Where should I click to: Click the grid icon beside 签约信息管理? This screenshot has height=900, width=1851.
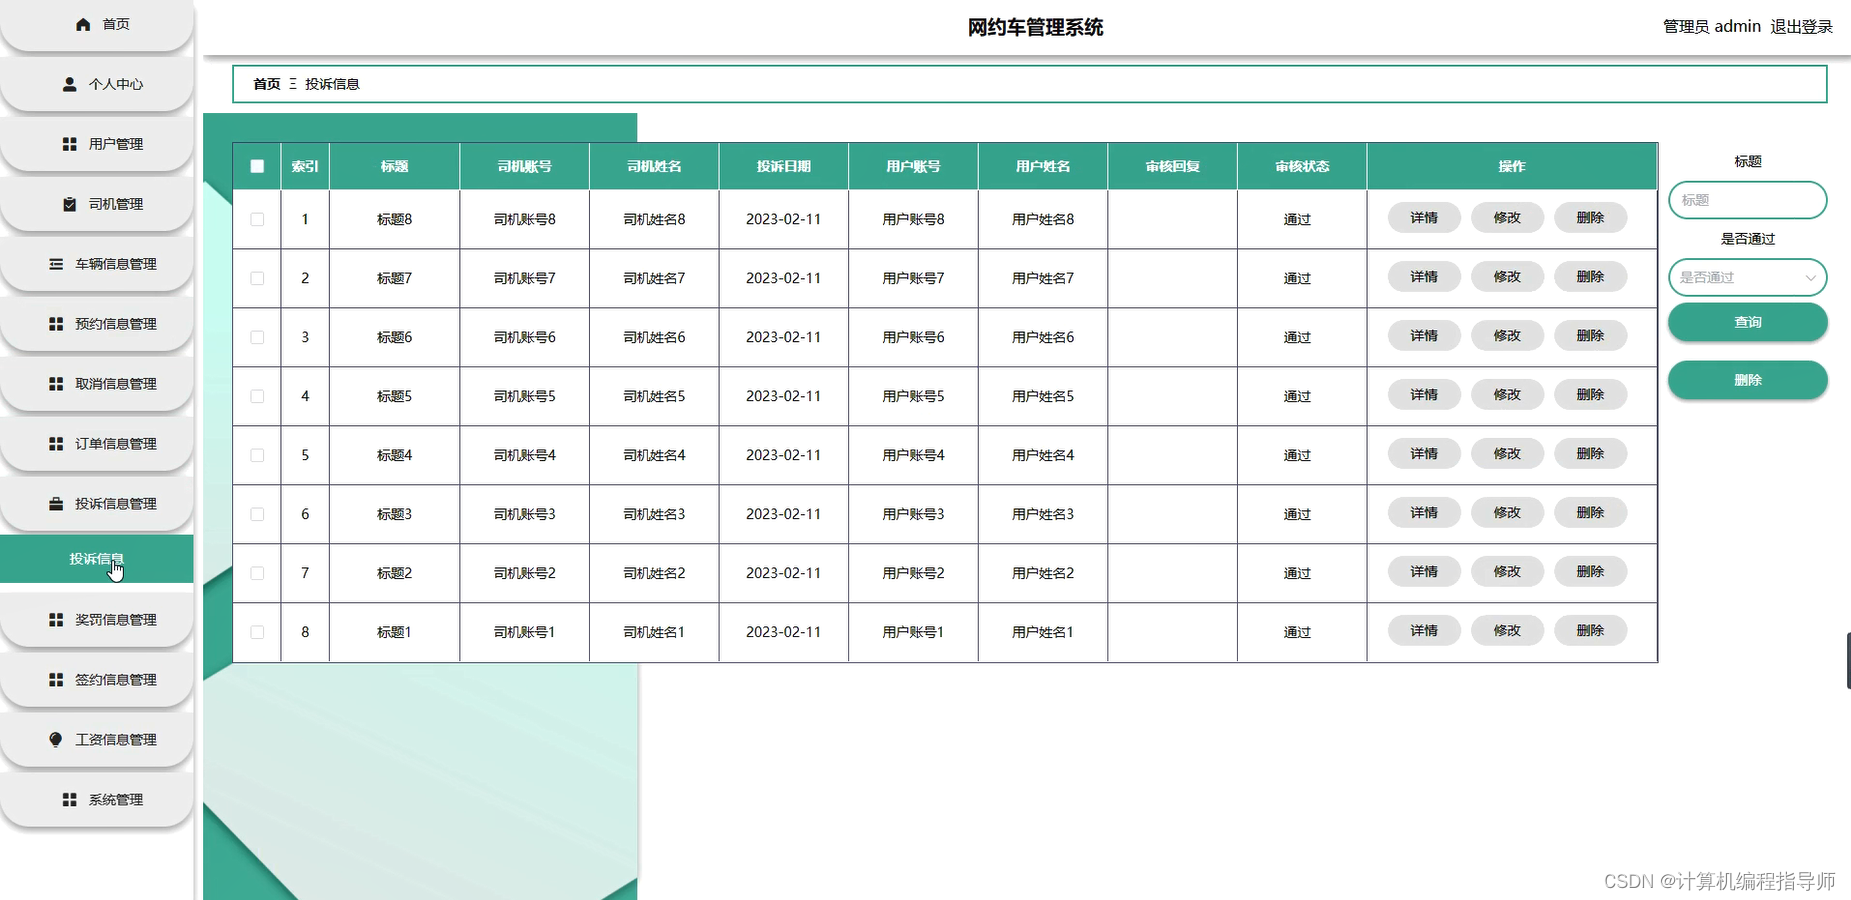click(x=56, y=680)
